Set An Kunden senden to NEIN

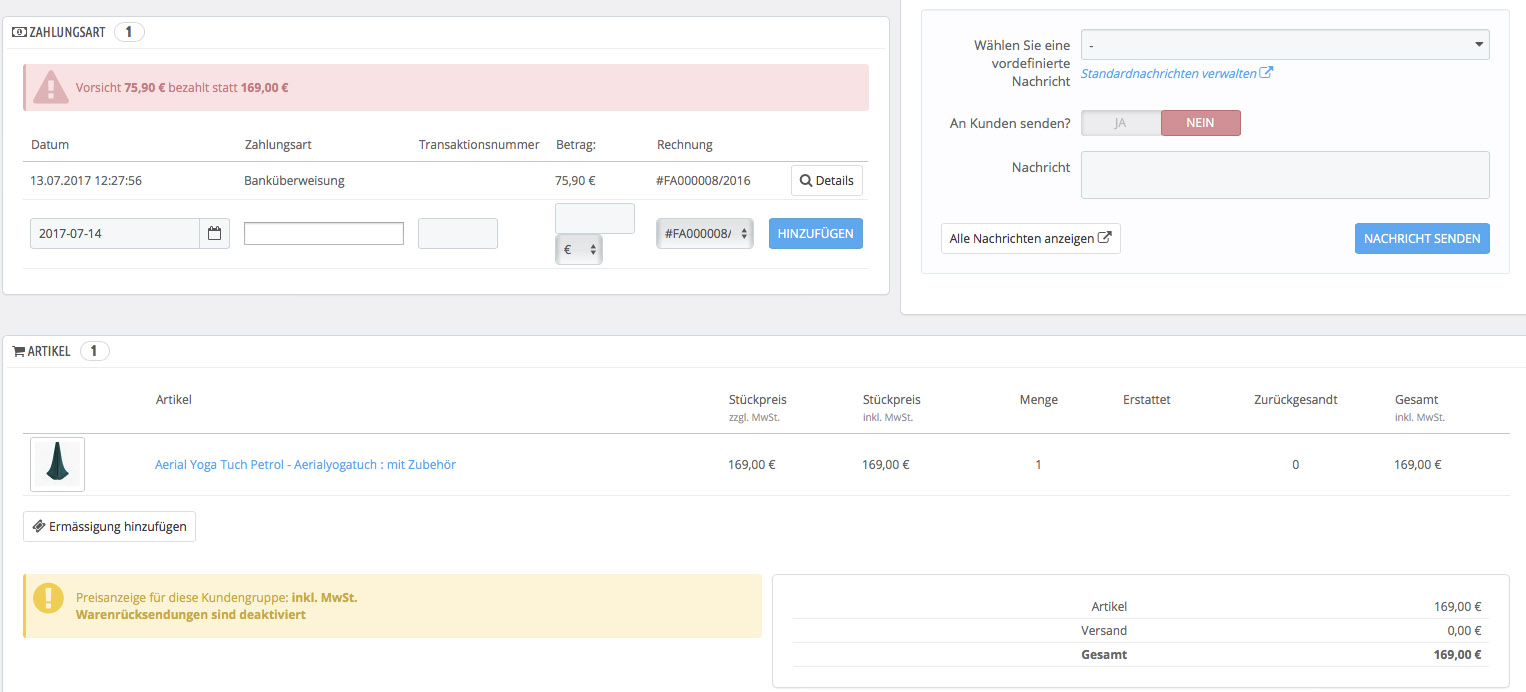click(1200, 123)
